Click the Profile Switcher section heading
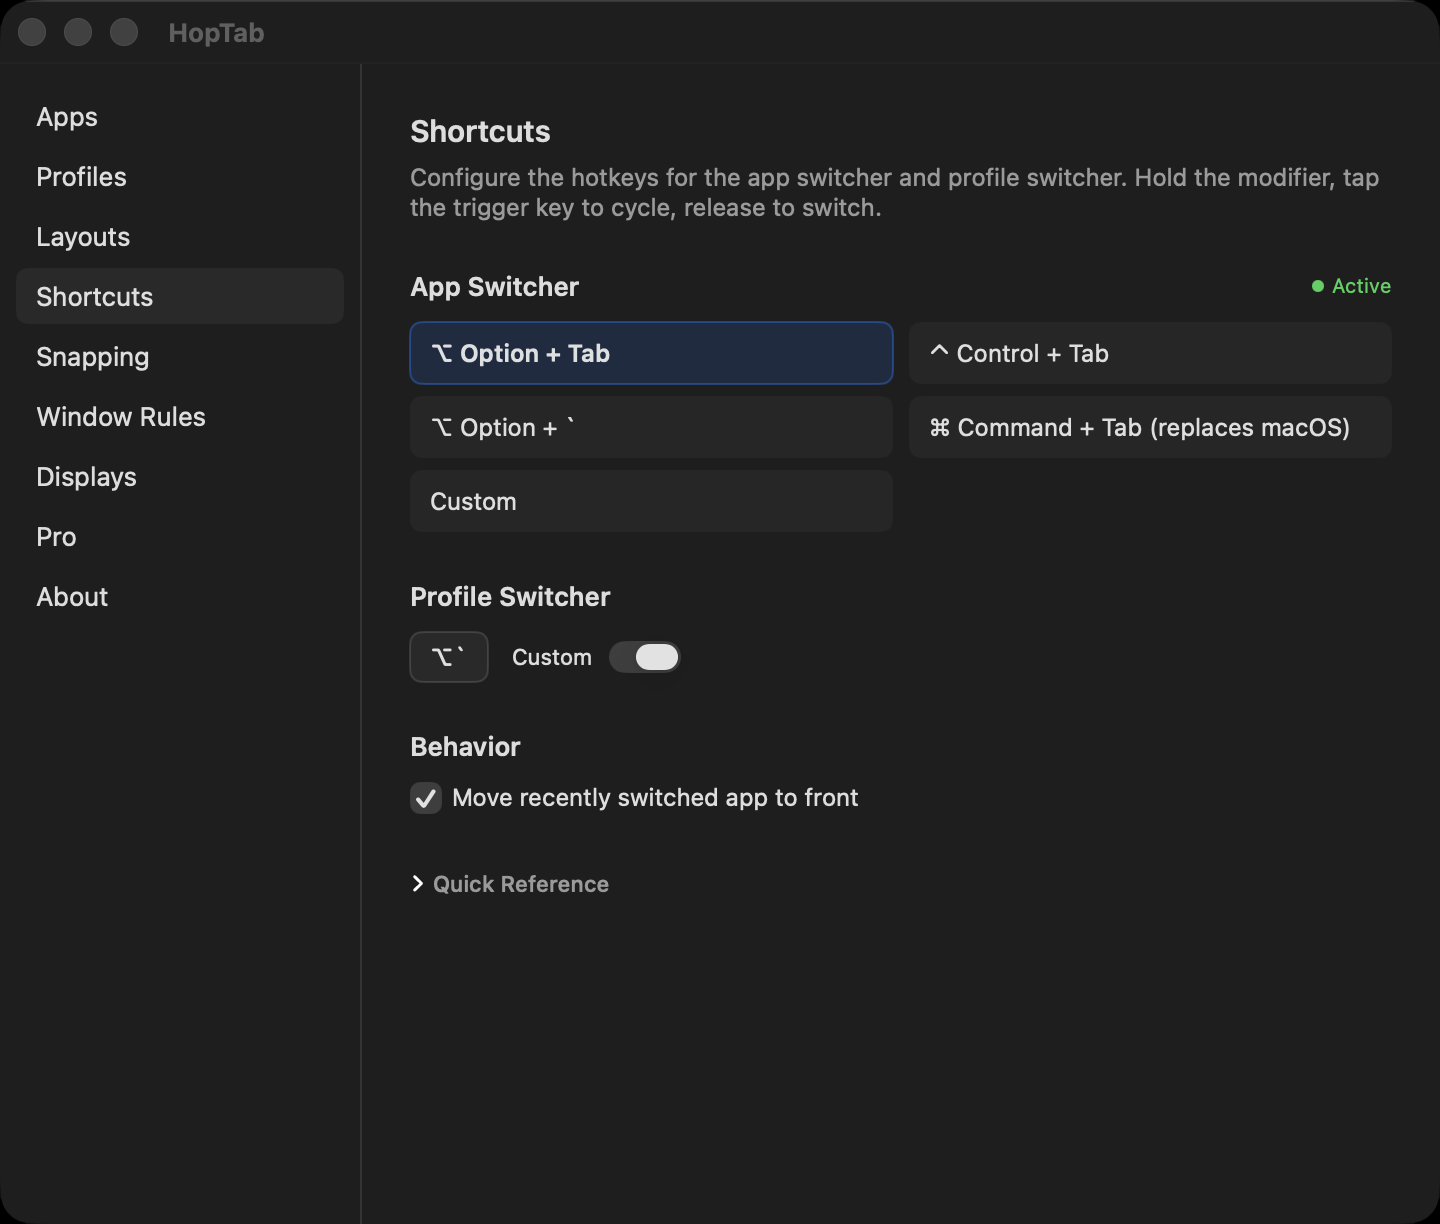Image resolution: width=1440 pixels, height=1224 pixels. pos(510,597)
